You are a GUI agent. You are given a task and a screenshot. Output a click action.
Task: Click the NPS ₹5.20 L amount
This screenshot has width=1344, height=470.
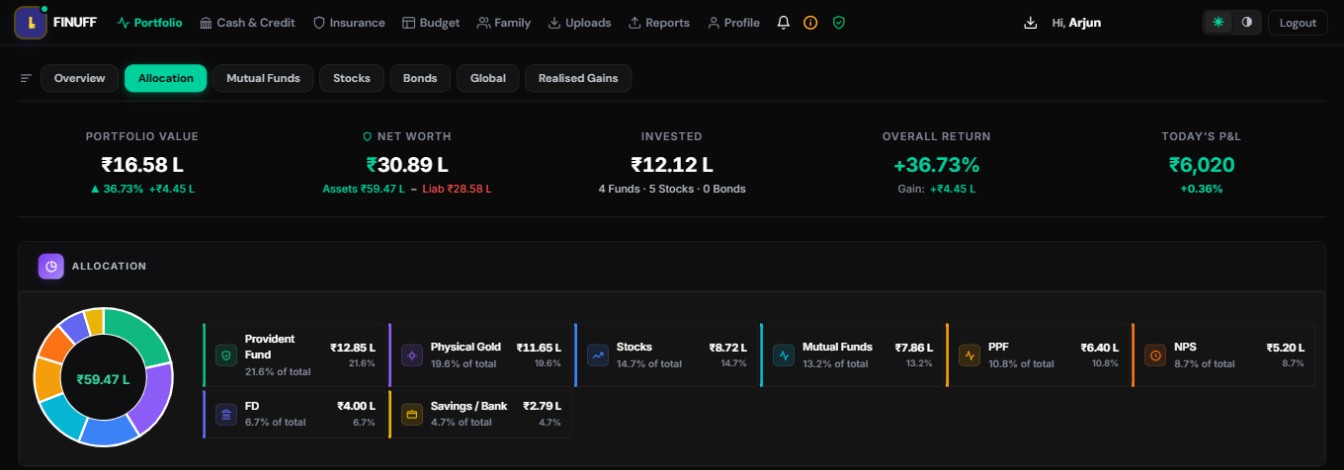(x=1286, y=347)
